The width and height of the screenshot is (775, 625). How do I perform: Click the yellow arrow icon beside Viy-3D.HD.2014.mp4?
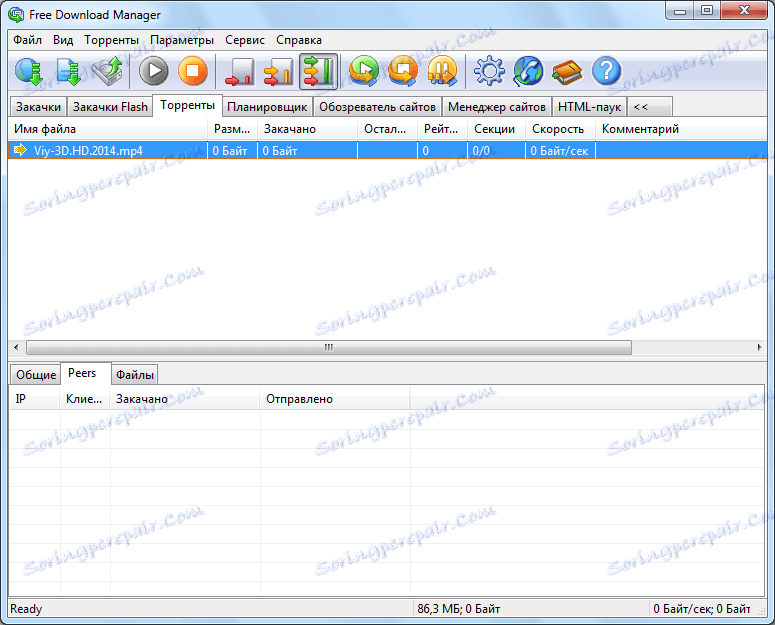tap(20, 150)
